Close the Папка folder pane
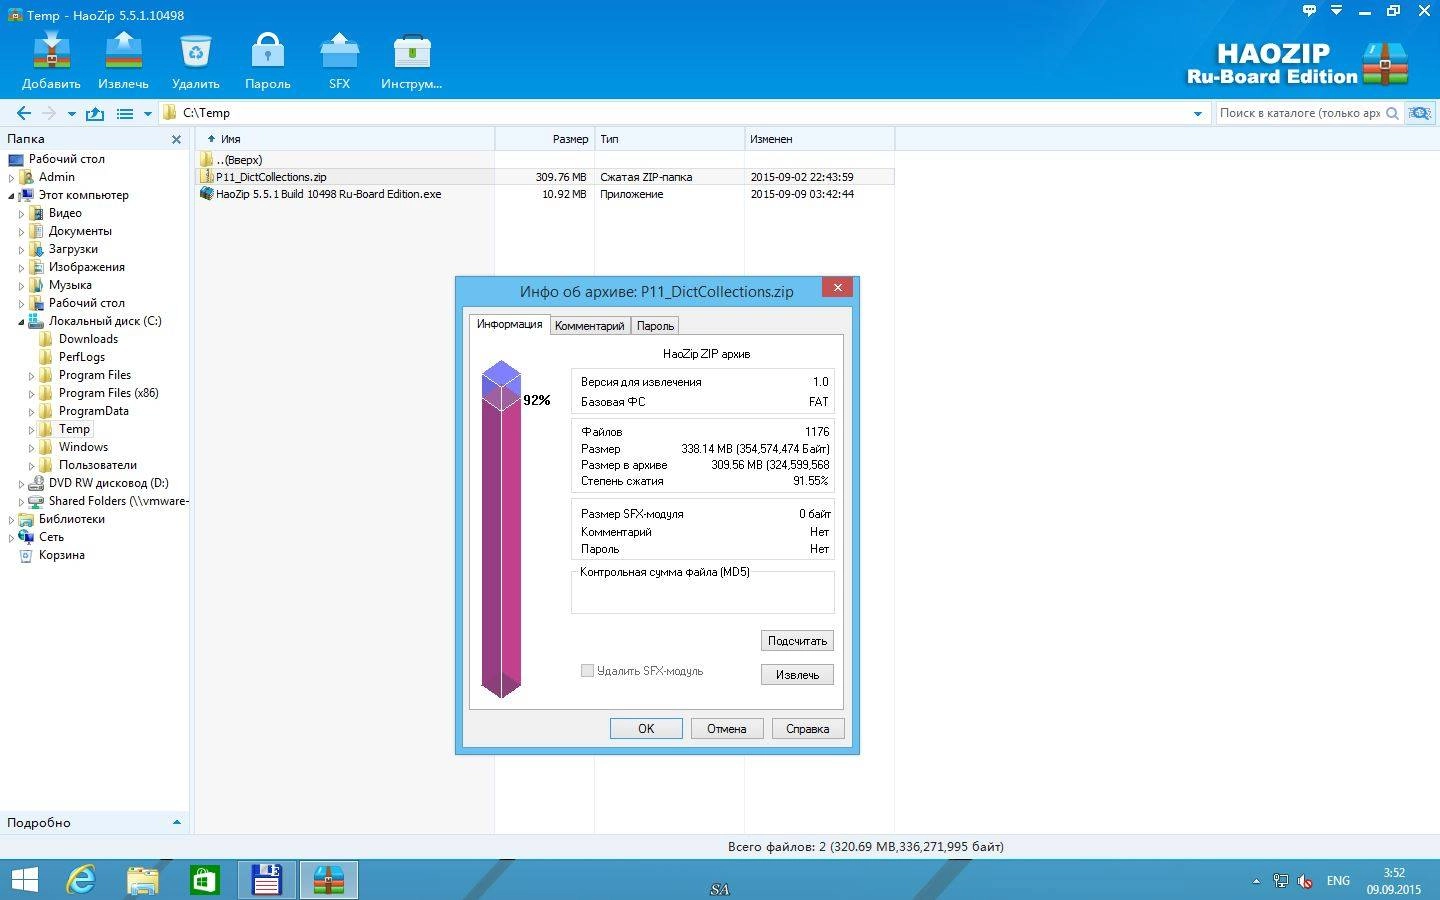1440x900 pixels. 176,140
